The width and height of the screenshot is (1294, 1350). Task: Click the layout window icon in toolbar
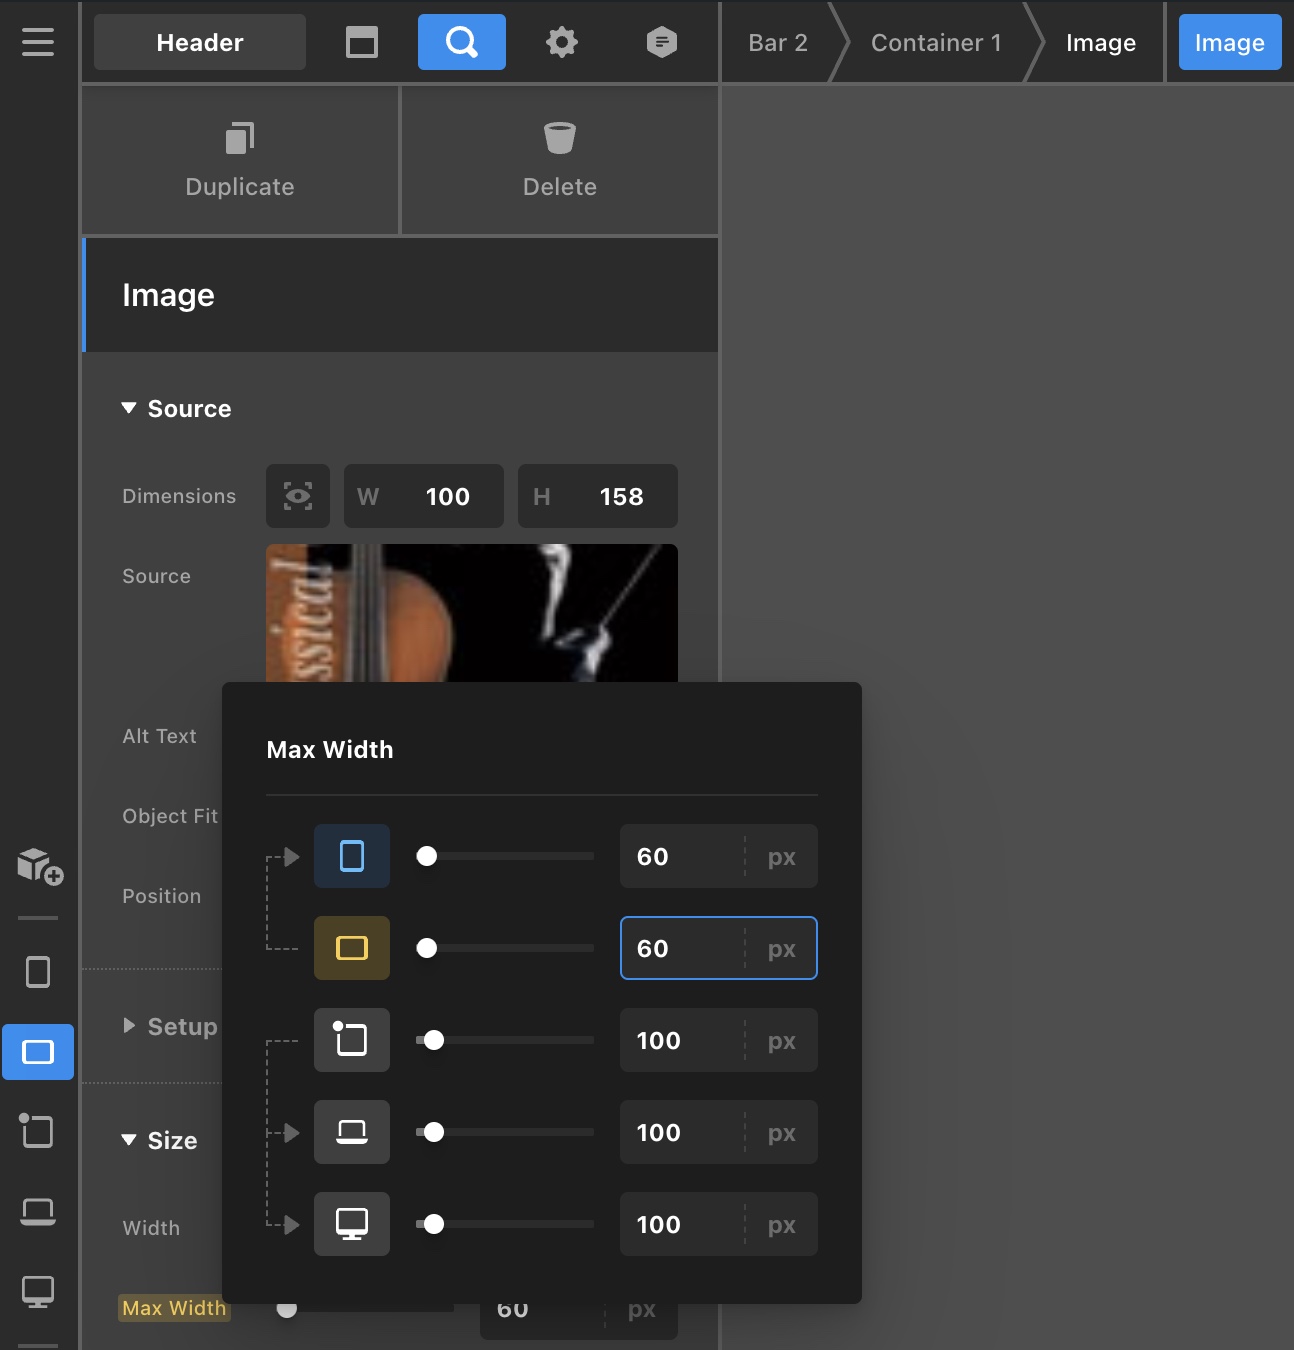pyautogui.click(x=362, y=42)
